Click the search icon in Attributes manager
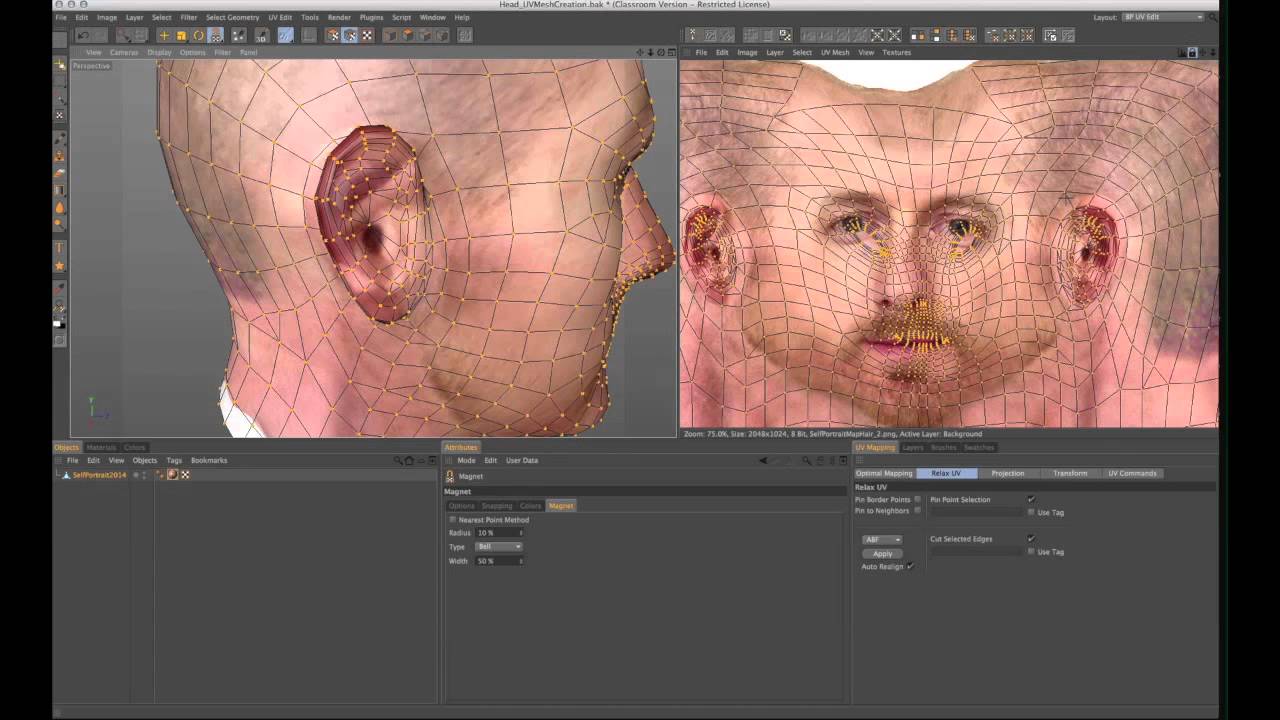 (807, 461)
